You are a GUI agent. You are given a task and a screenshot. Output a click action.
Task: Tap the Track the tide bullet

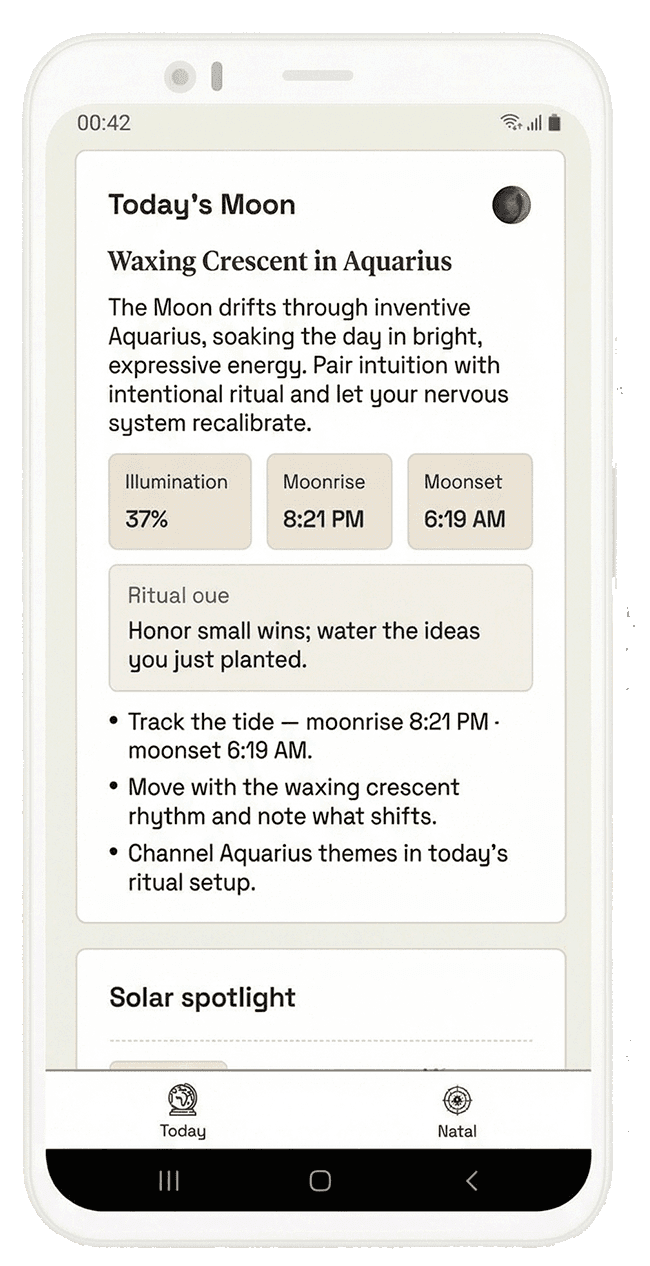pyautogui.click(x=312, y=735)
